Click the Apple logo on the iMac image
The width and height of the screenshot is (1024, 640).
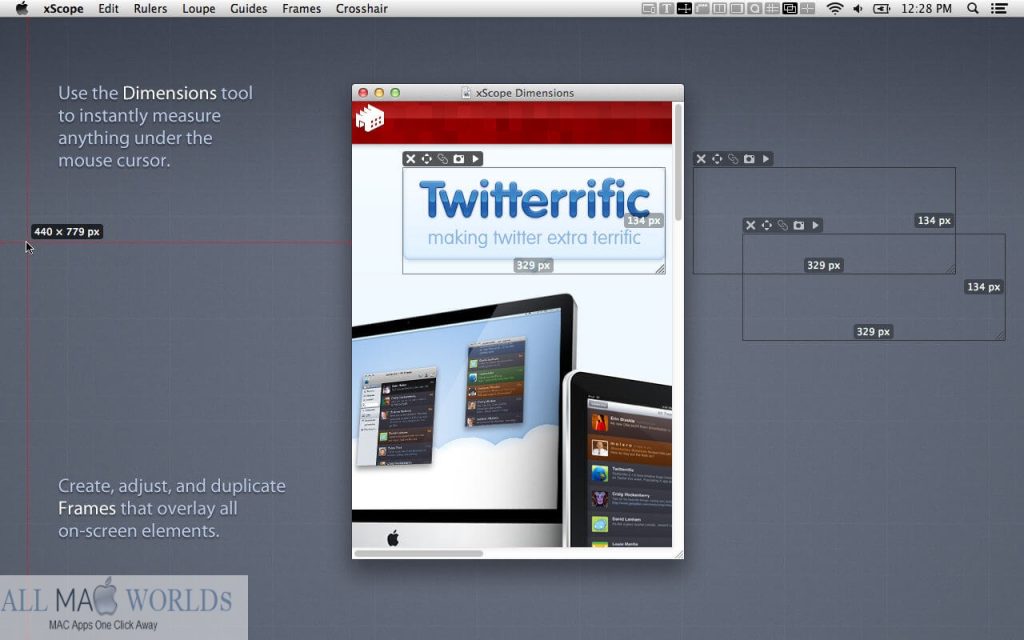point(392,538)
